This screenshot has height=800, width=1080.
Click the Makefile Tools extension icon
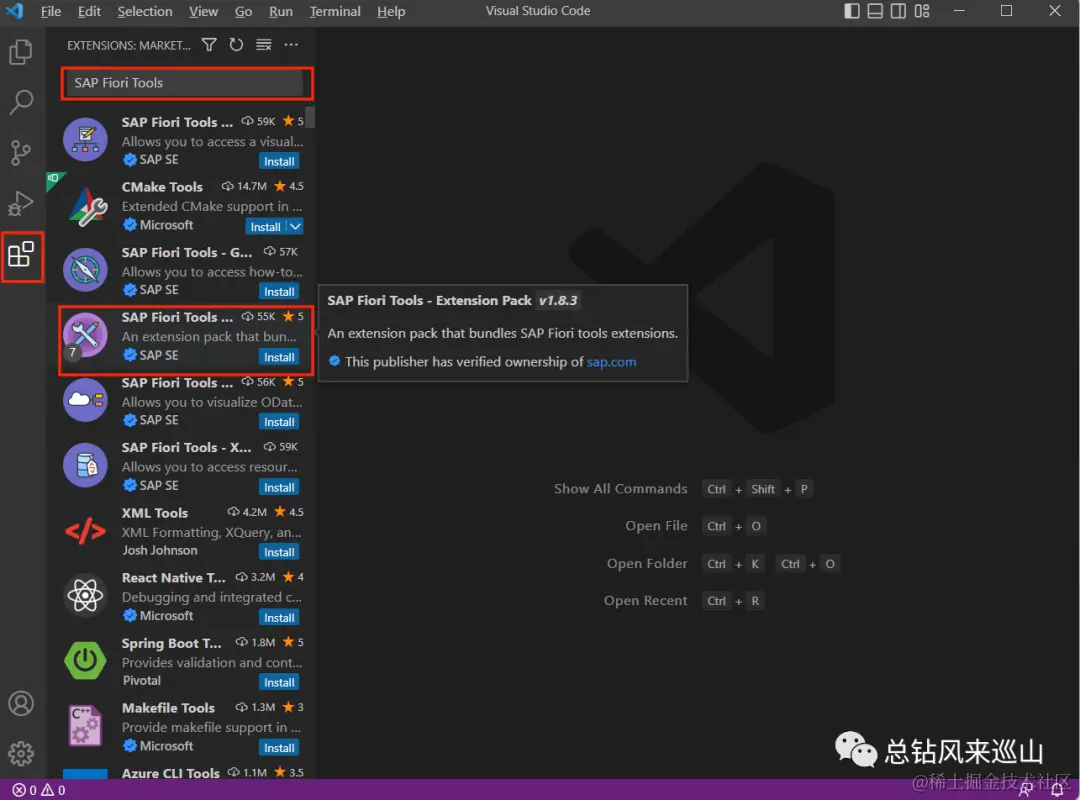tap(85, 725)
